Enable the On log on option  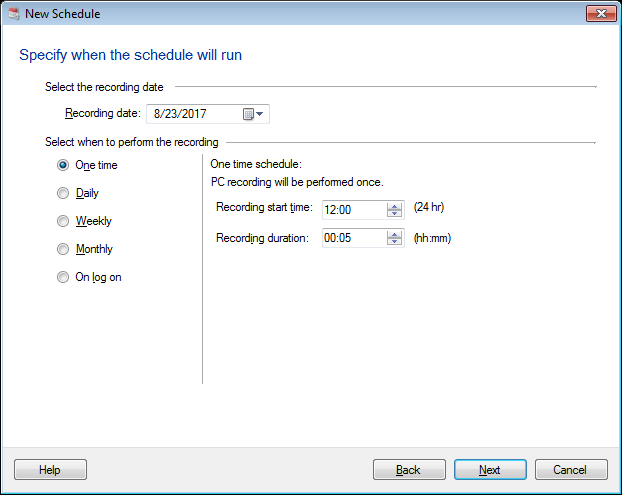pyautogui.click(x=64, y=277)
